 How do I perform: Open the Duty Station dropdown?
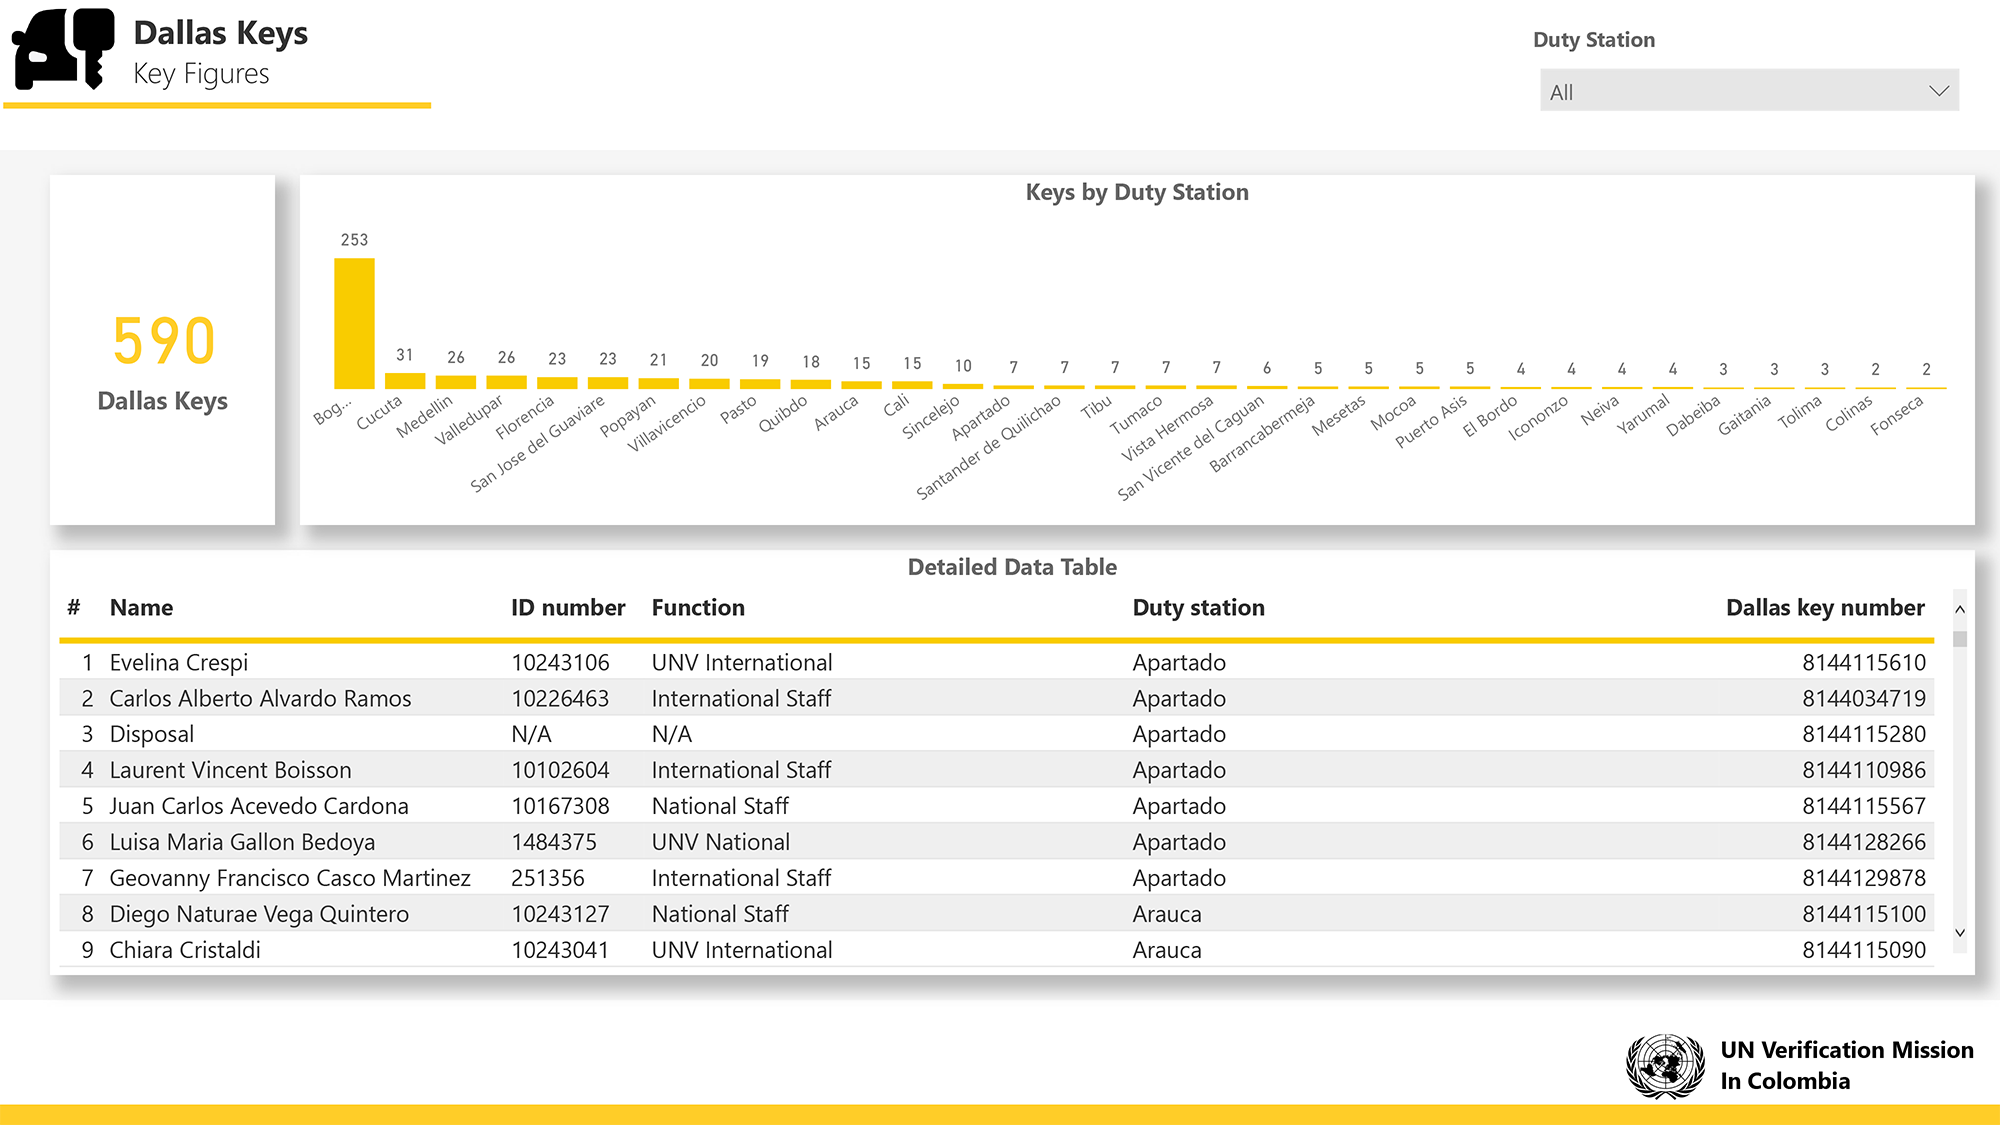(1749, 91)
